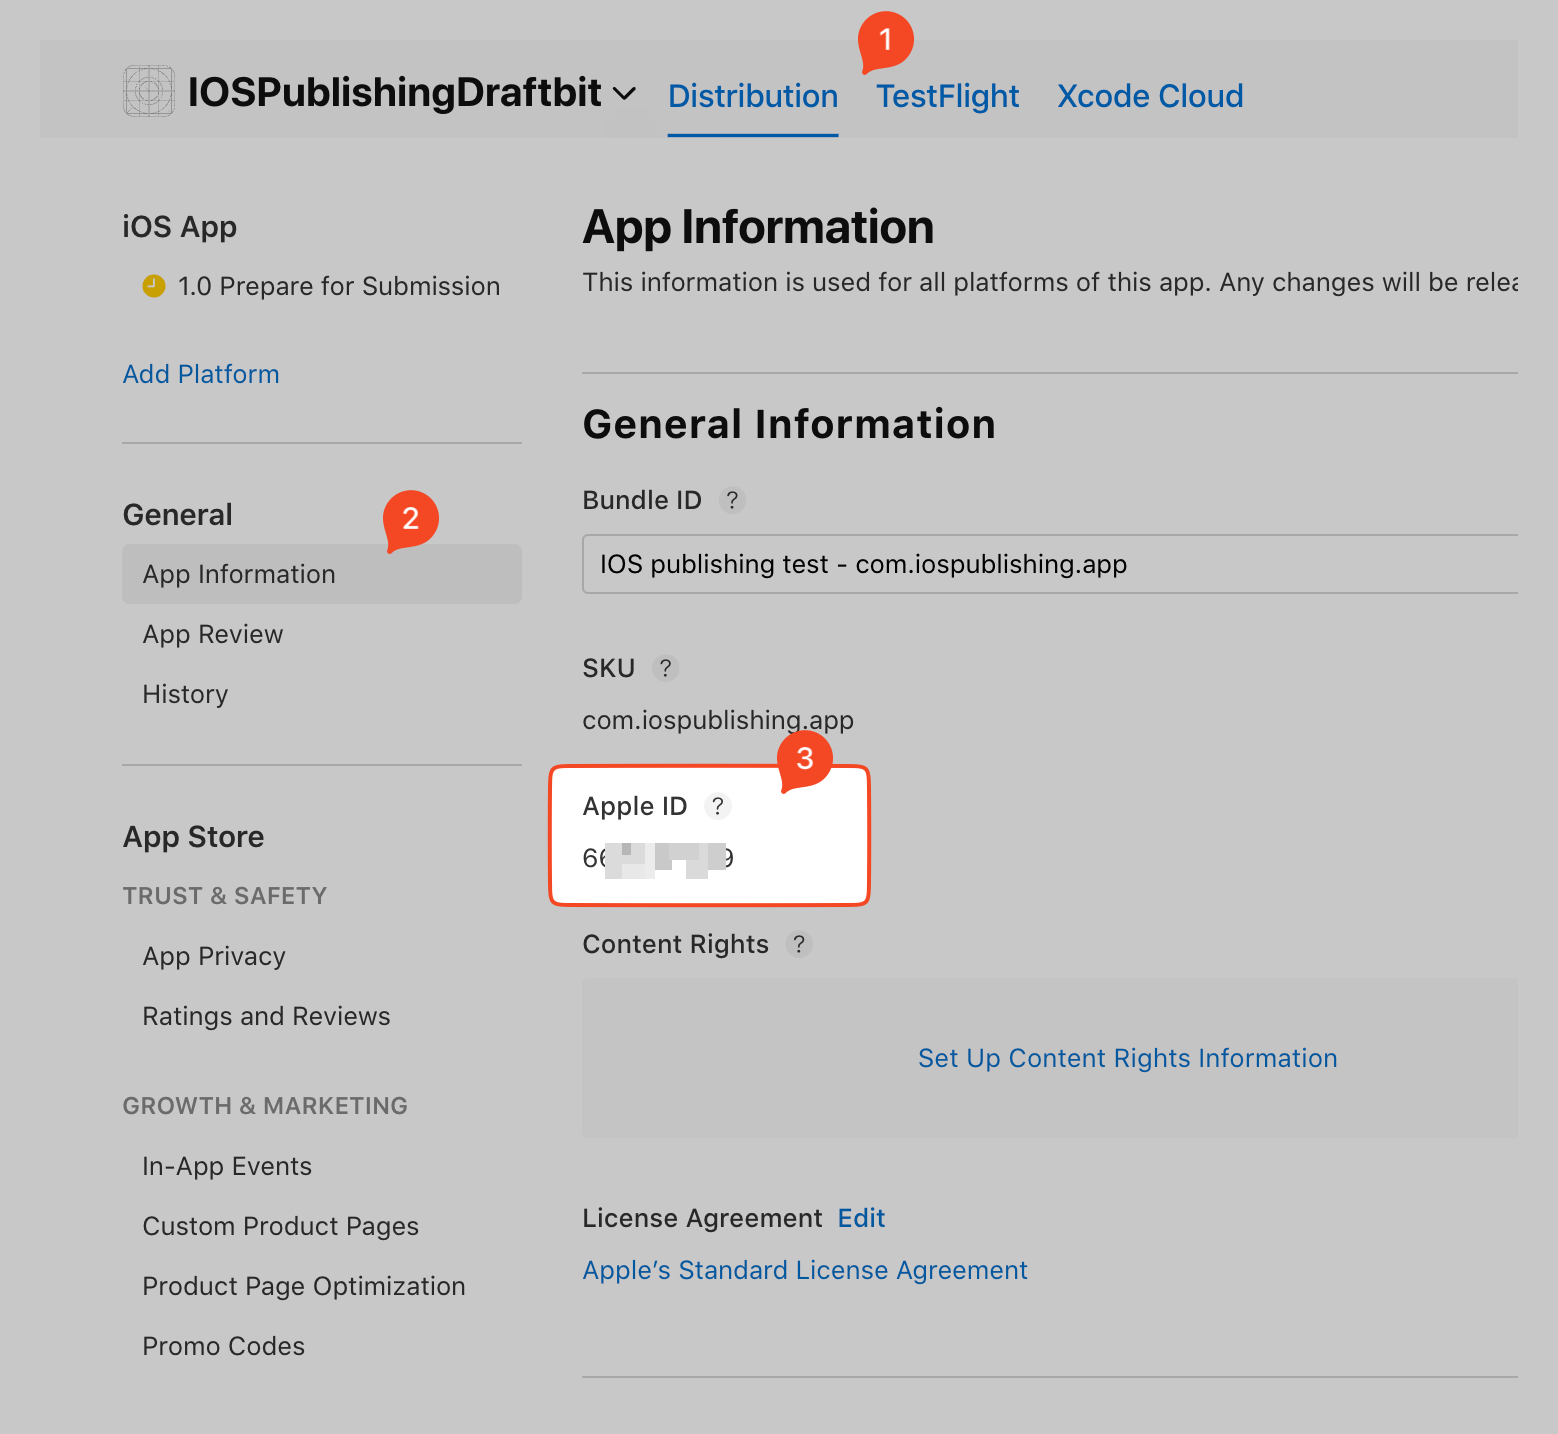1558x1434 pixels.
Task: Click the Bundle ID value field
Action: [x=1049, y=564]
